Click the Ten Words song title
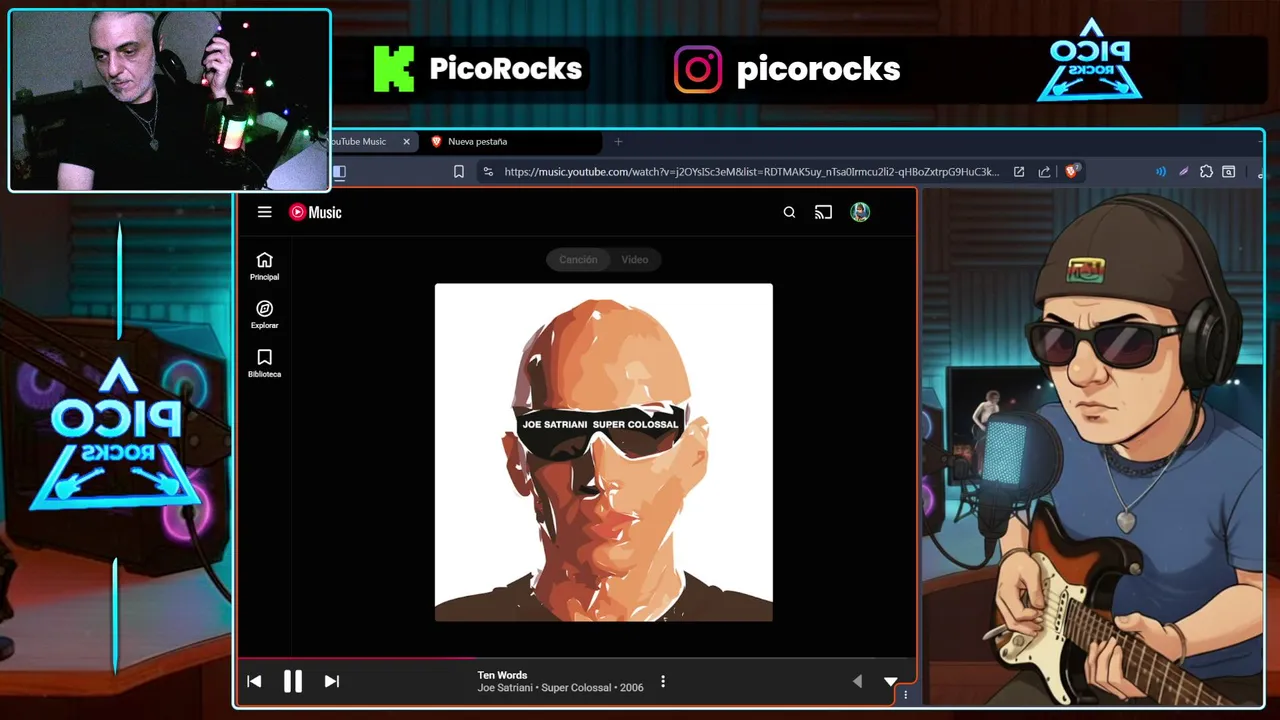The width and height of the screenshot is (1280, 720). tap(502, 675)
